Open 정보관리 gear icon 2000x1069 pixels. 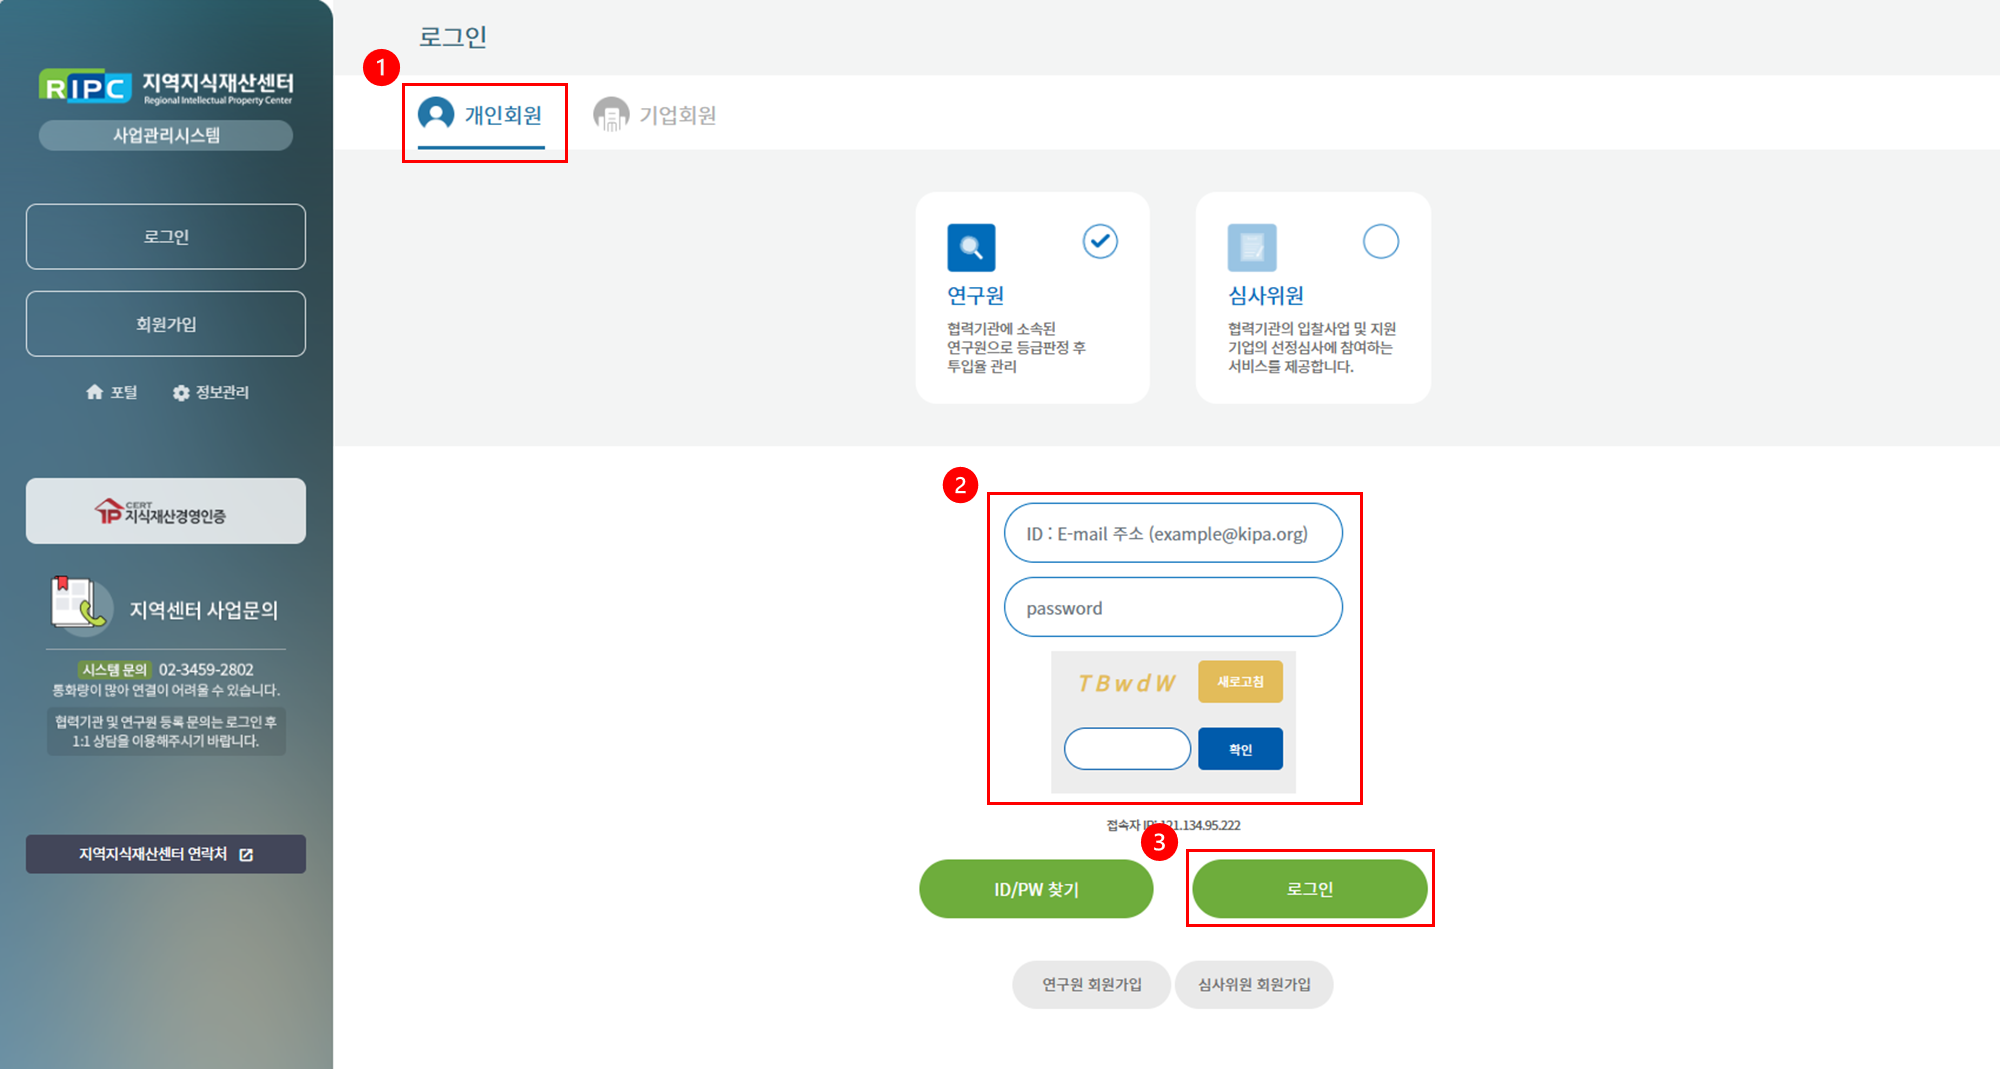click(x=181, y=393)
